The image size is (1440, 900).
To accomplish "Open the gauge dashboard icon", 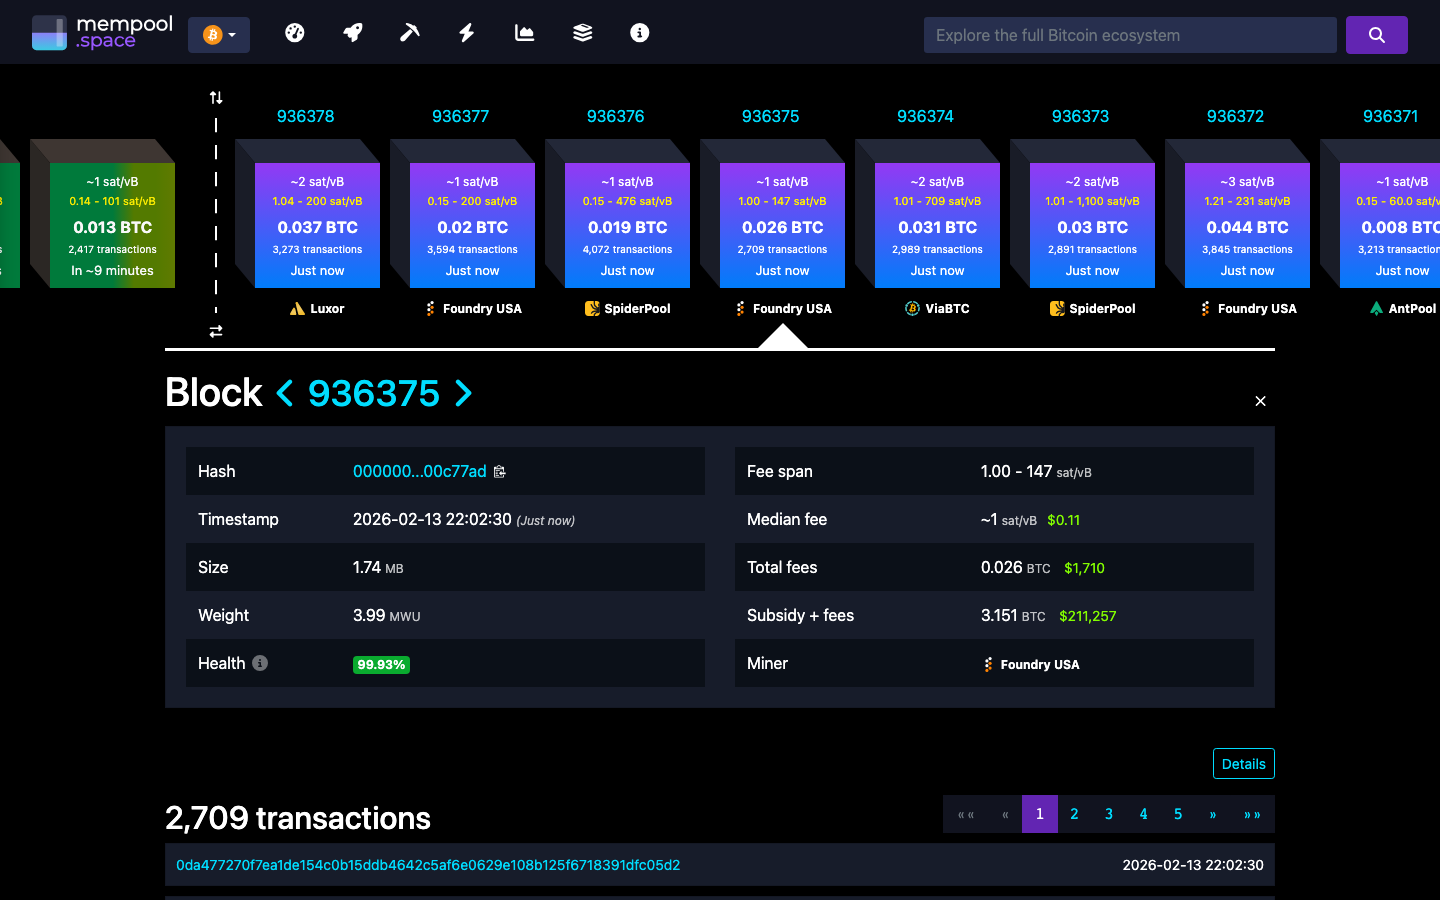I will [295, 32].
